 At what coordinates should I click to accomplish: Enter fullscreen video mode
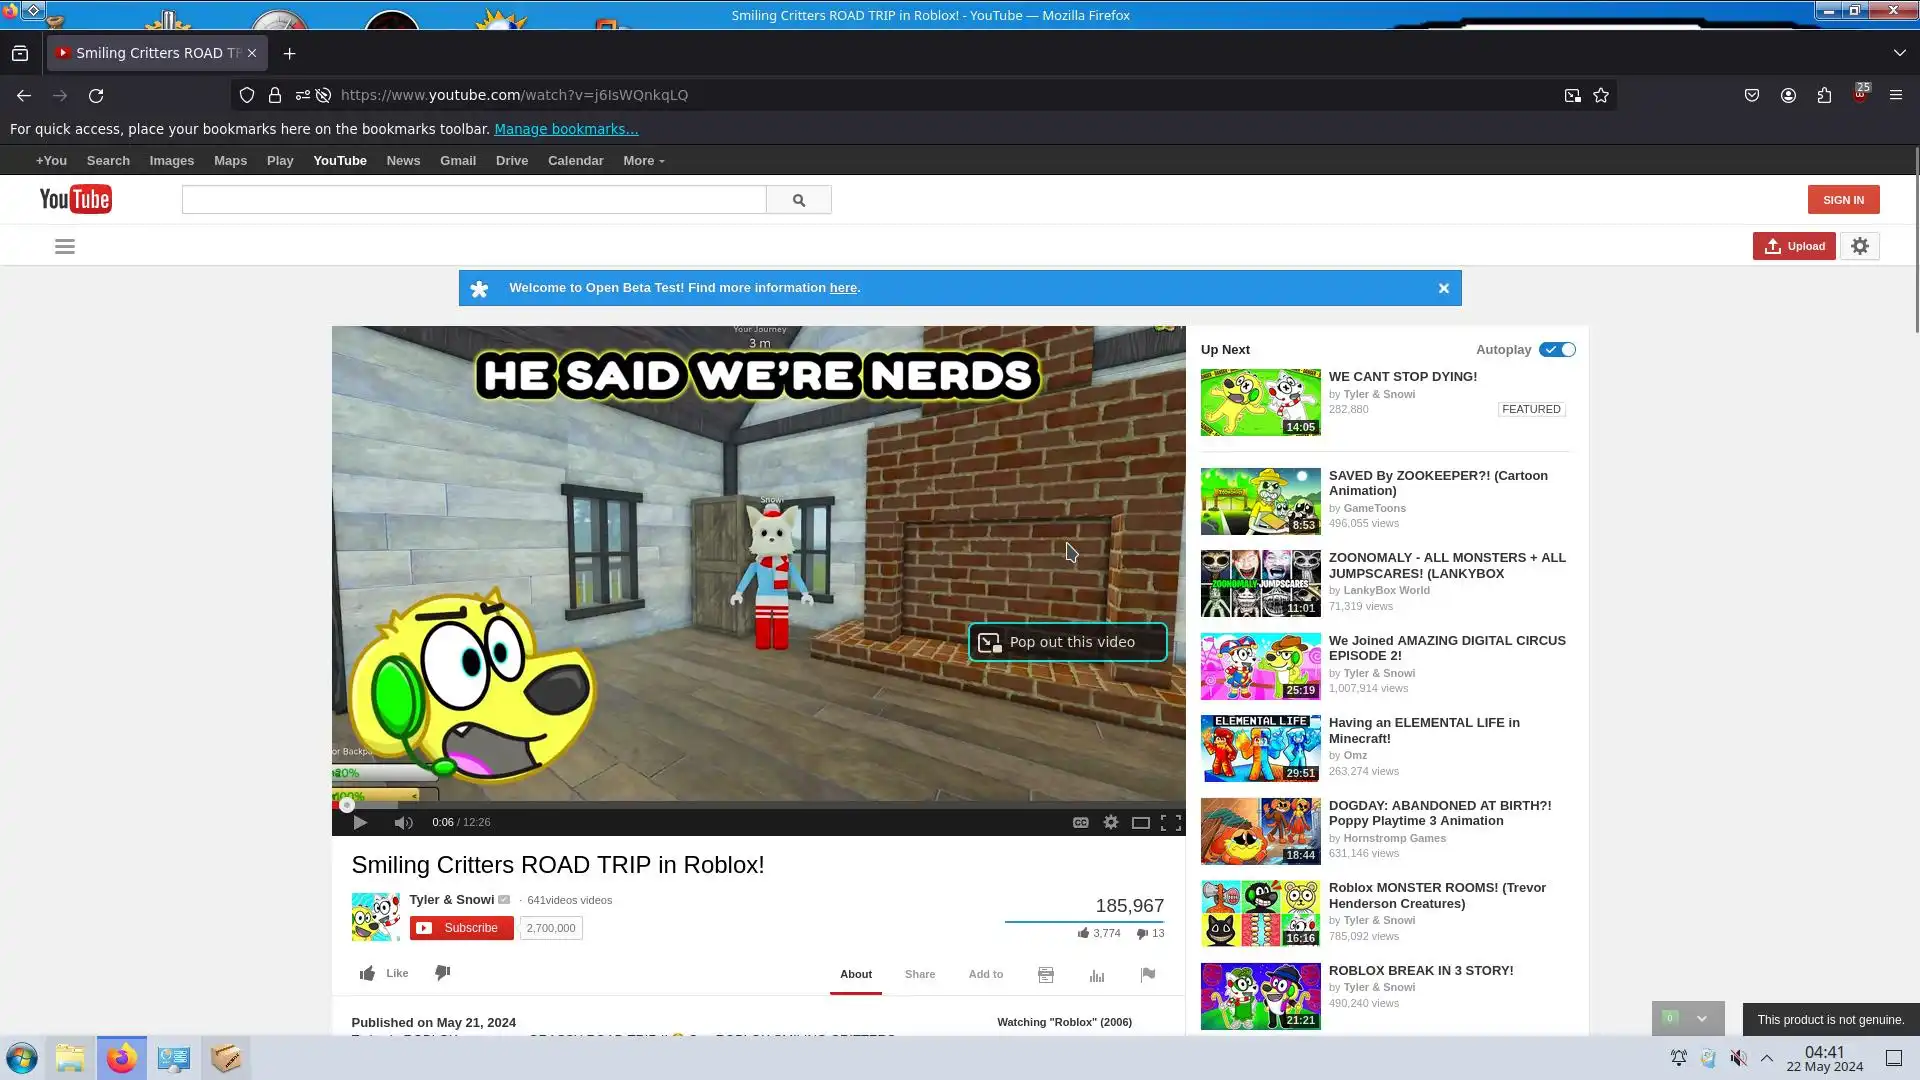pyautogui.click(x=1171, y=822)
